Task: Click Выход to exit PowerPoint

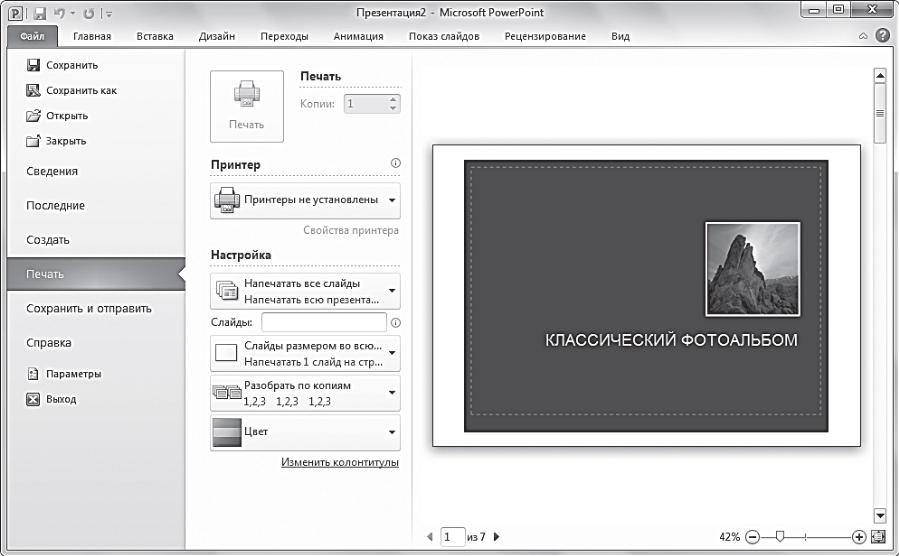Action: click(x=52, y=399)
